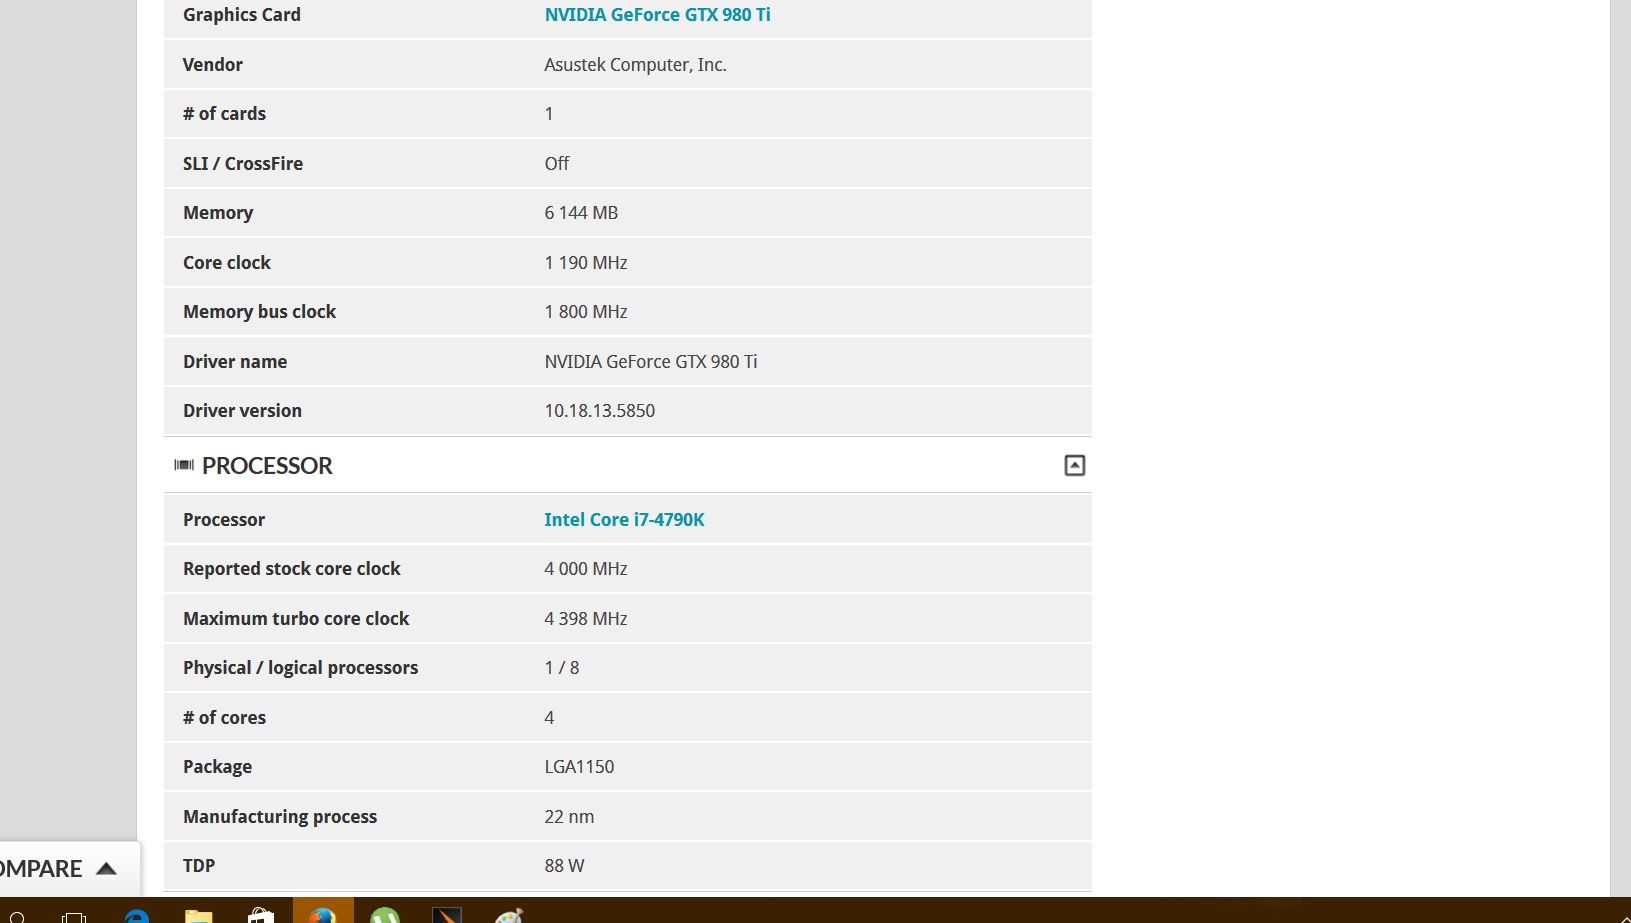Screen dimensions: 1631x923
Task: Select the '1 190 MHz' core clock value
Action: (585, 263)
